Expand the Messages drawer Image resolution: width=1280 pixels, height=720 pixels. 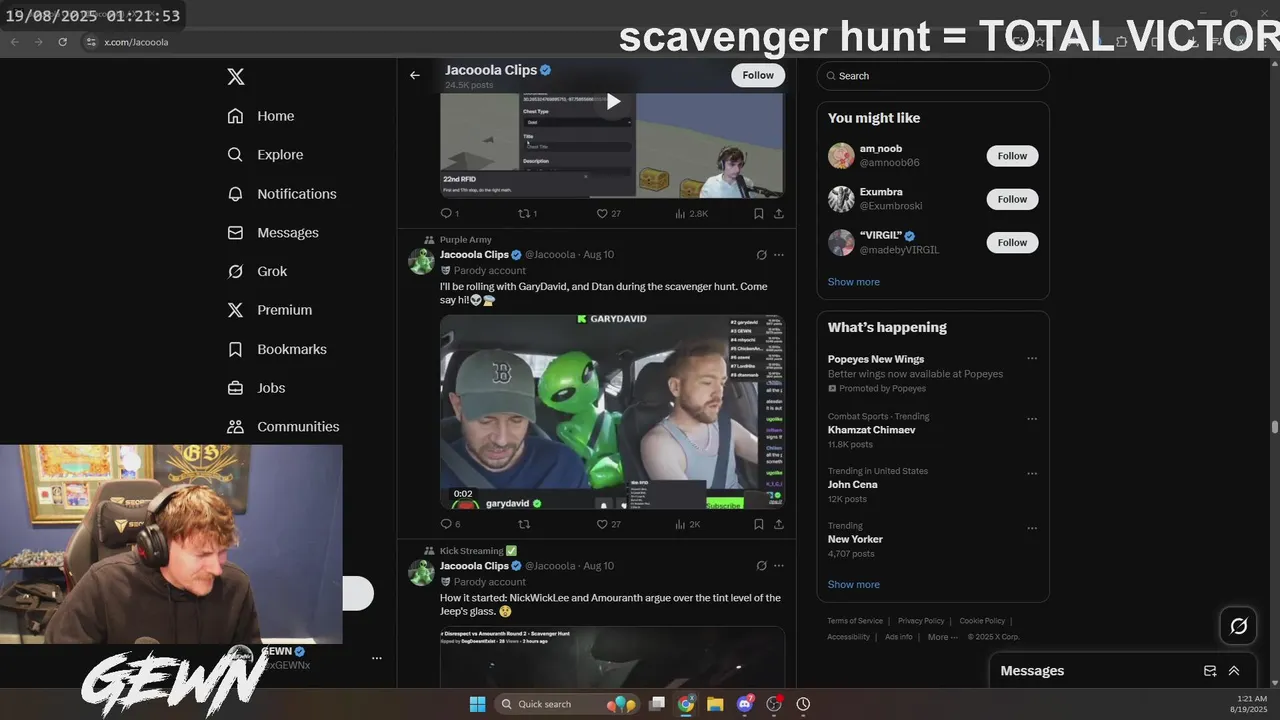(x=1234, y=671)
